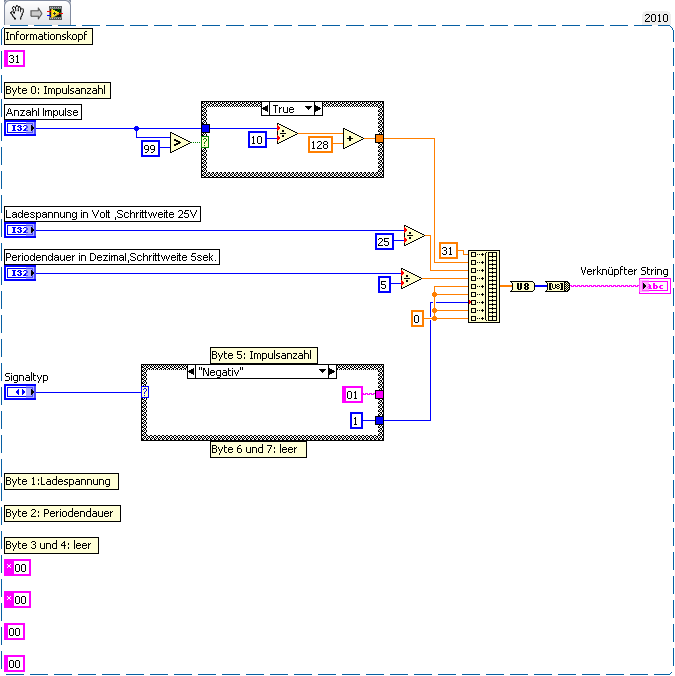Select the Build Array node
Screen dimensions: 675x676
pyautogui.click(x=484, y=286)
